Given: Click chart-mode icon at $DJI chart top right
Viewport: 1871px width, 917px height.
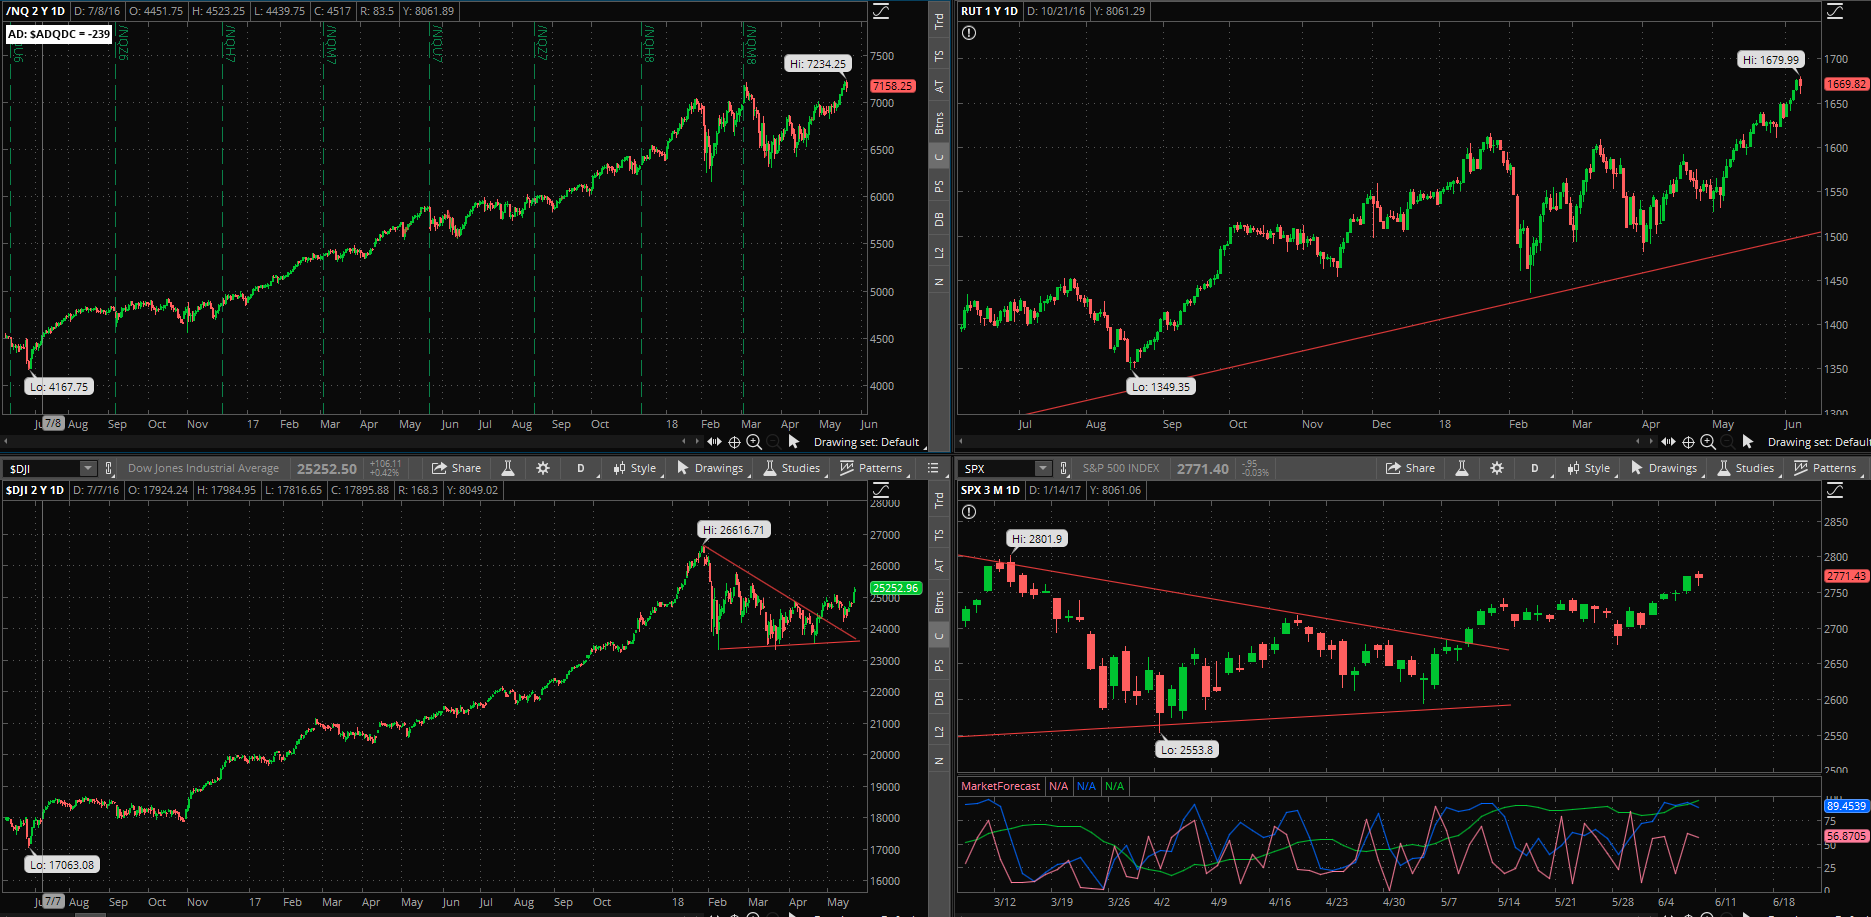Looking at the screenshot, I should (881, 490).
